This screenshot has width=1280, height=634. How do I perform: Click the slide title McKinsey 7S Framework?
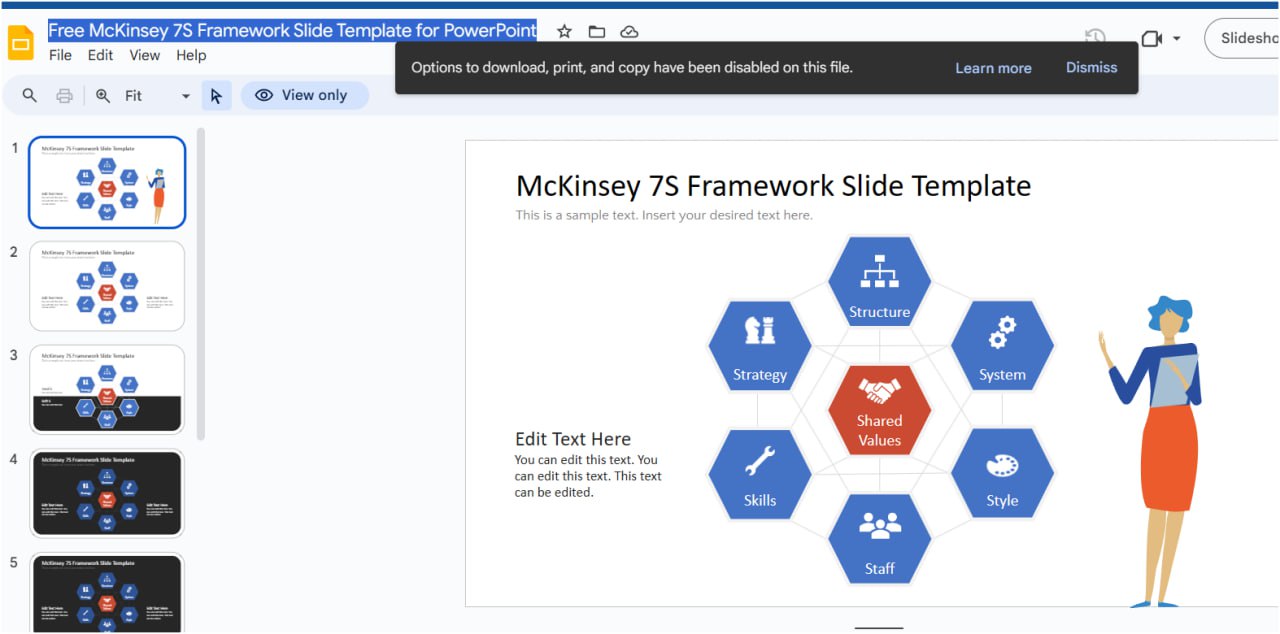(x=773, y=185)
